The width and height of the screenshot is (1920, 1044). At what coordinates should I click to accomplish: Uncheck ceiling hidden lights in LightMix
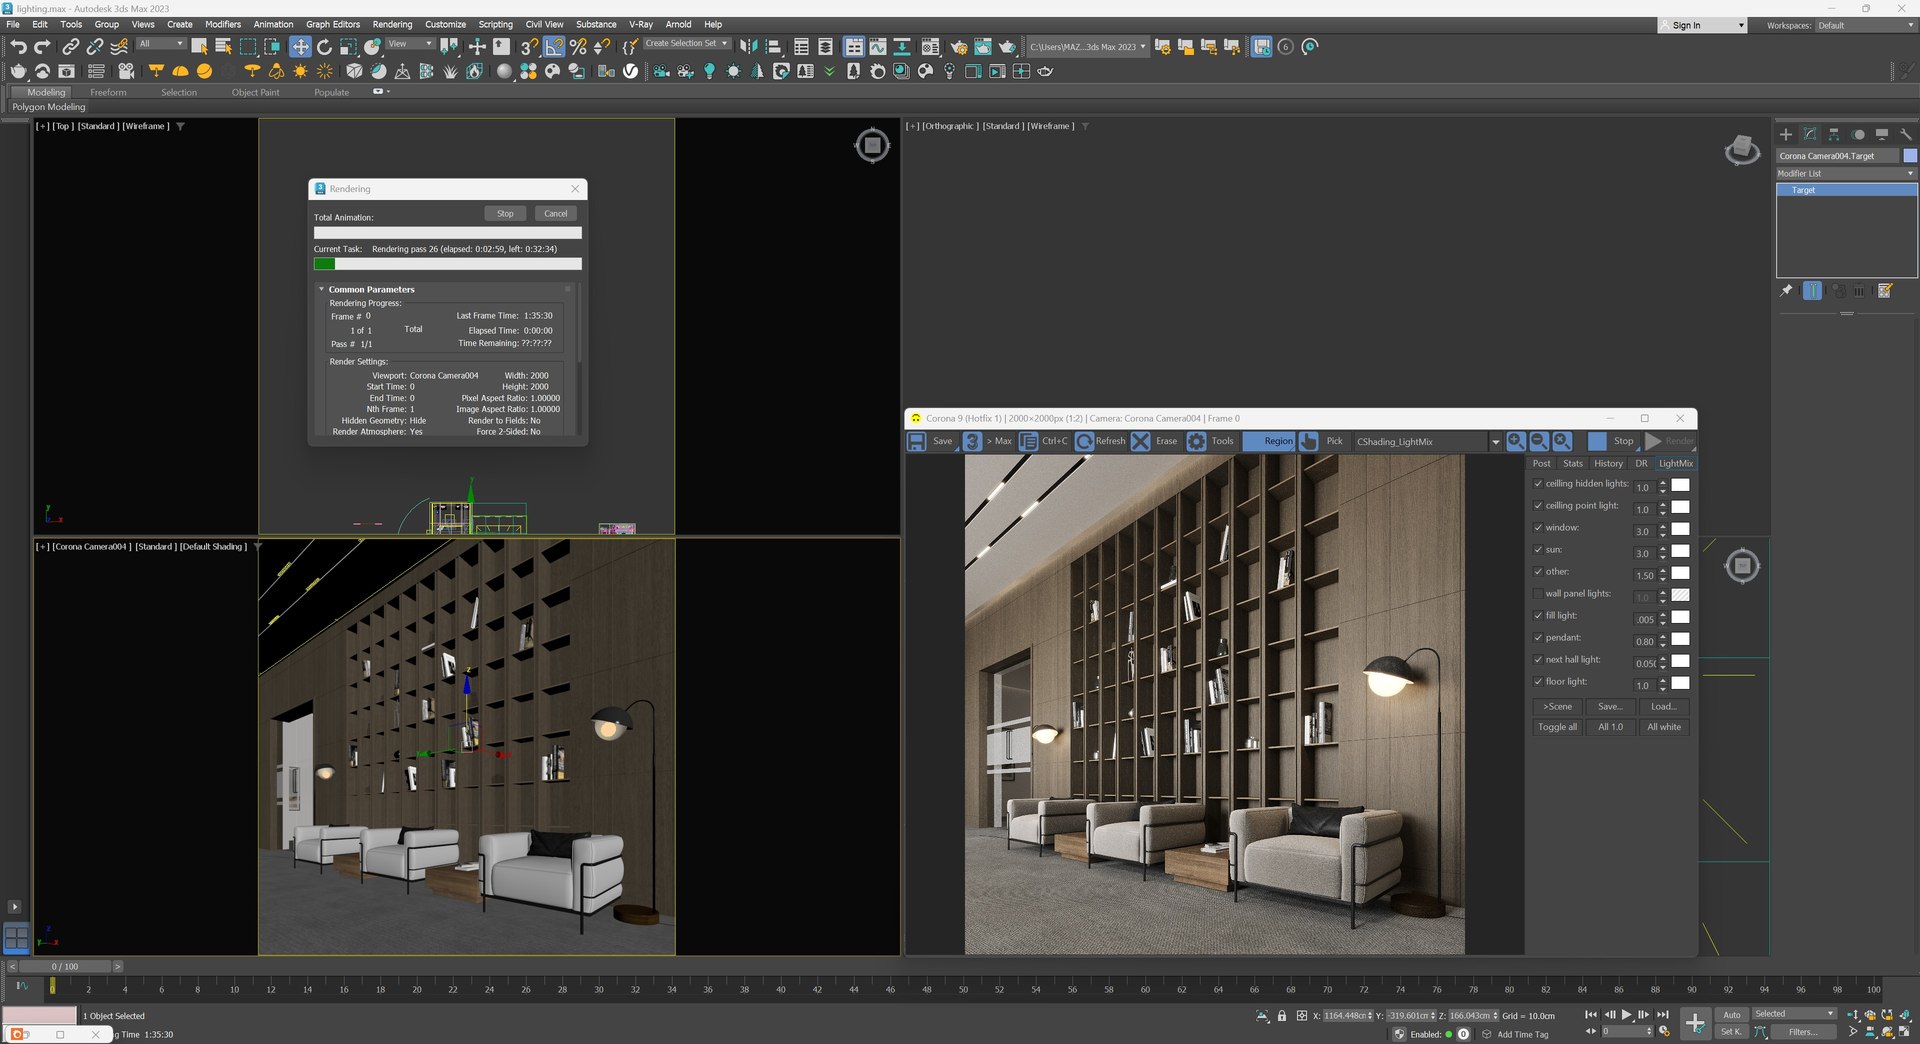coord(1538,484)
